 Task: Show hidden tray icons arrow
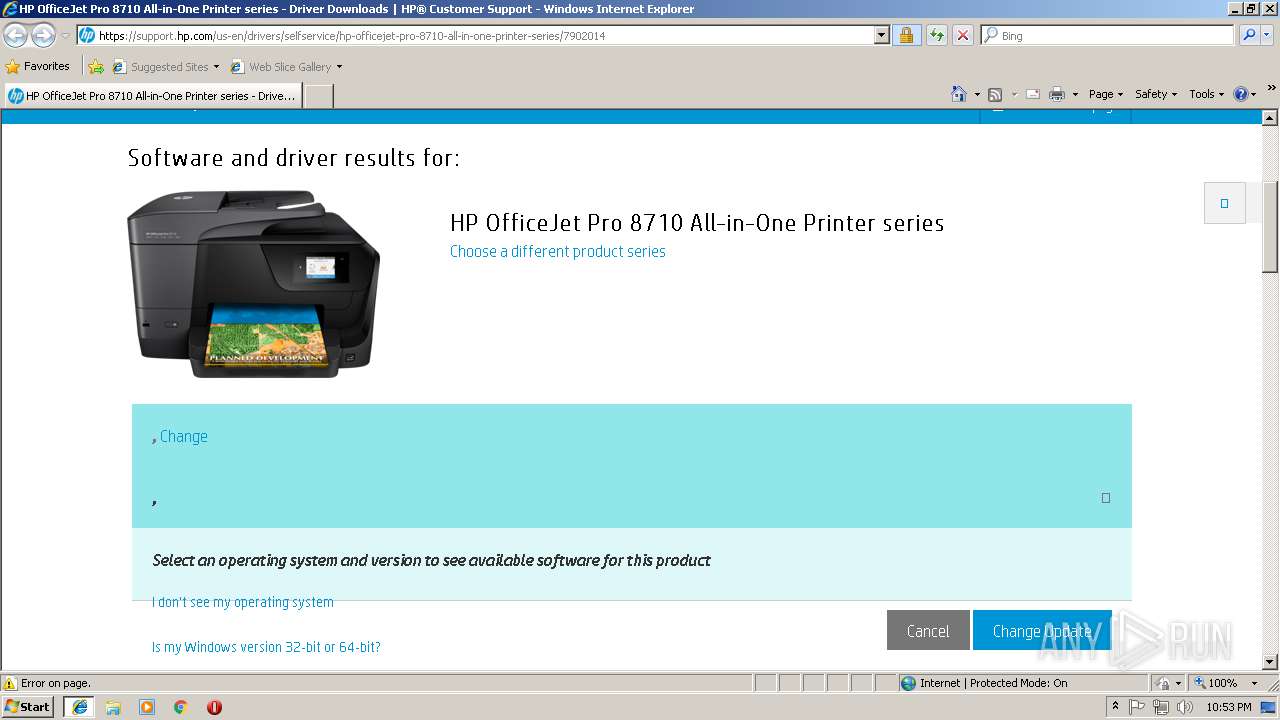pos(1116,707)
